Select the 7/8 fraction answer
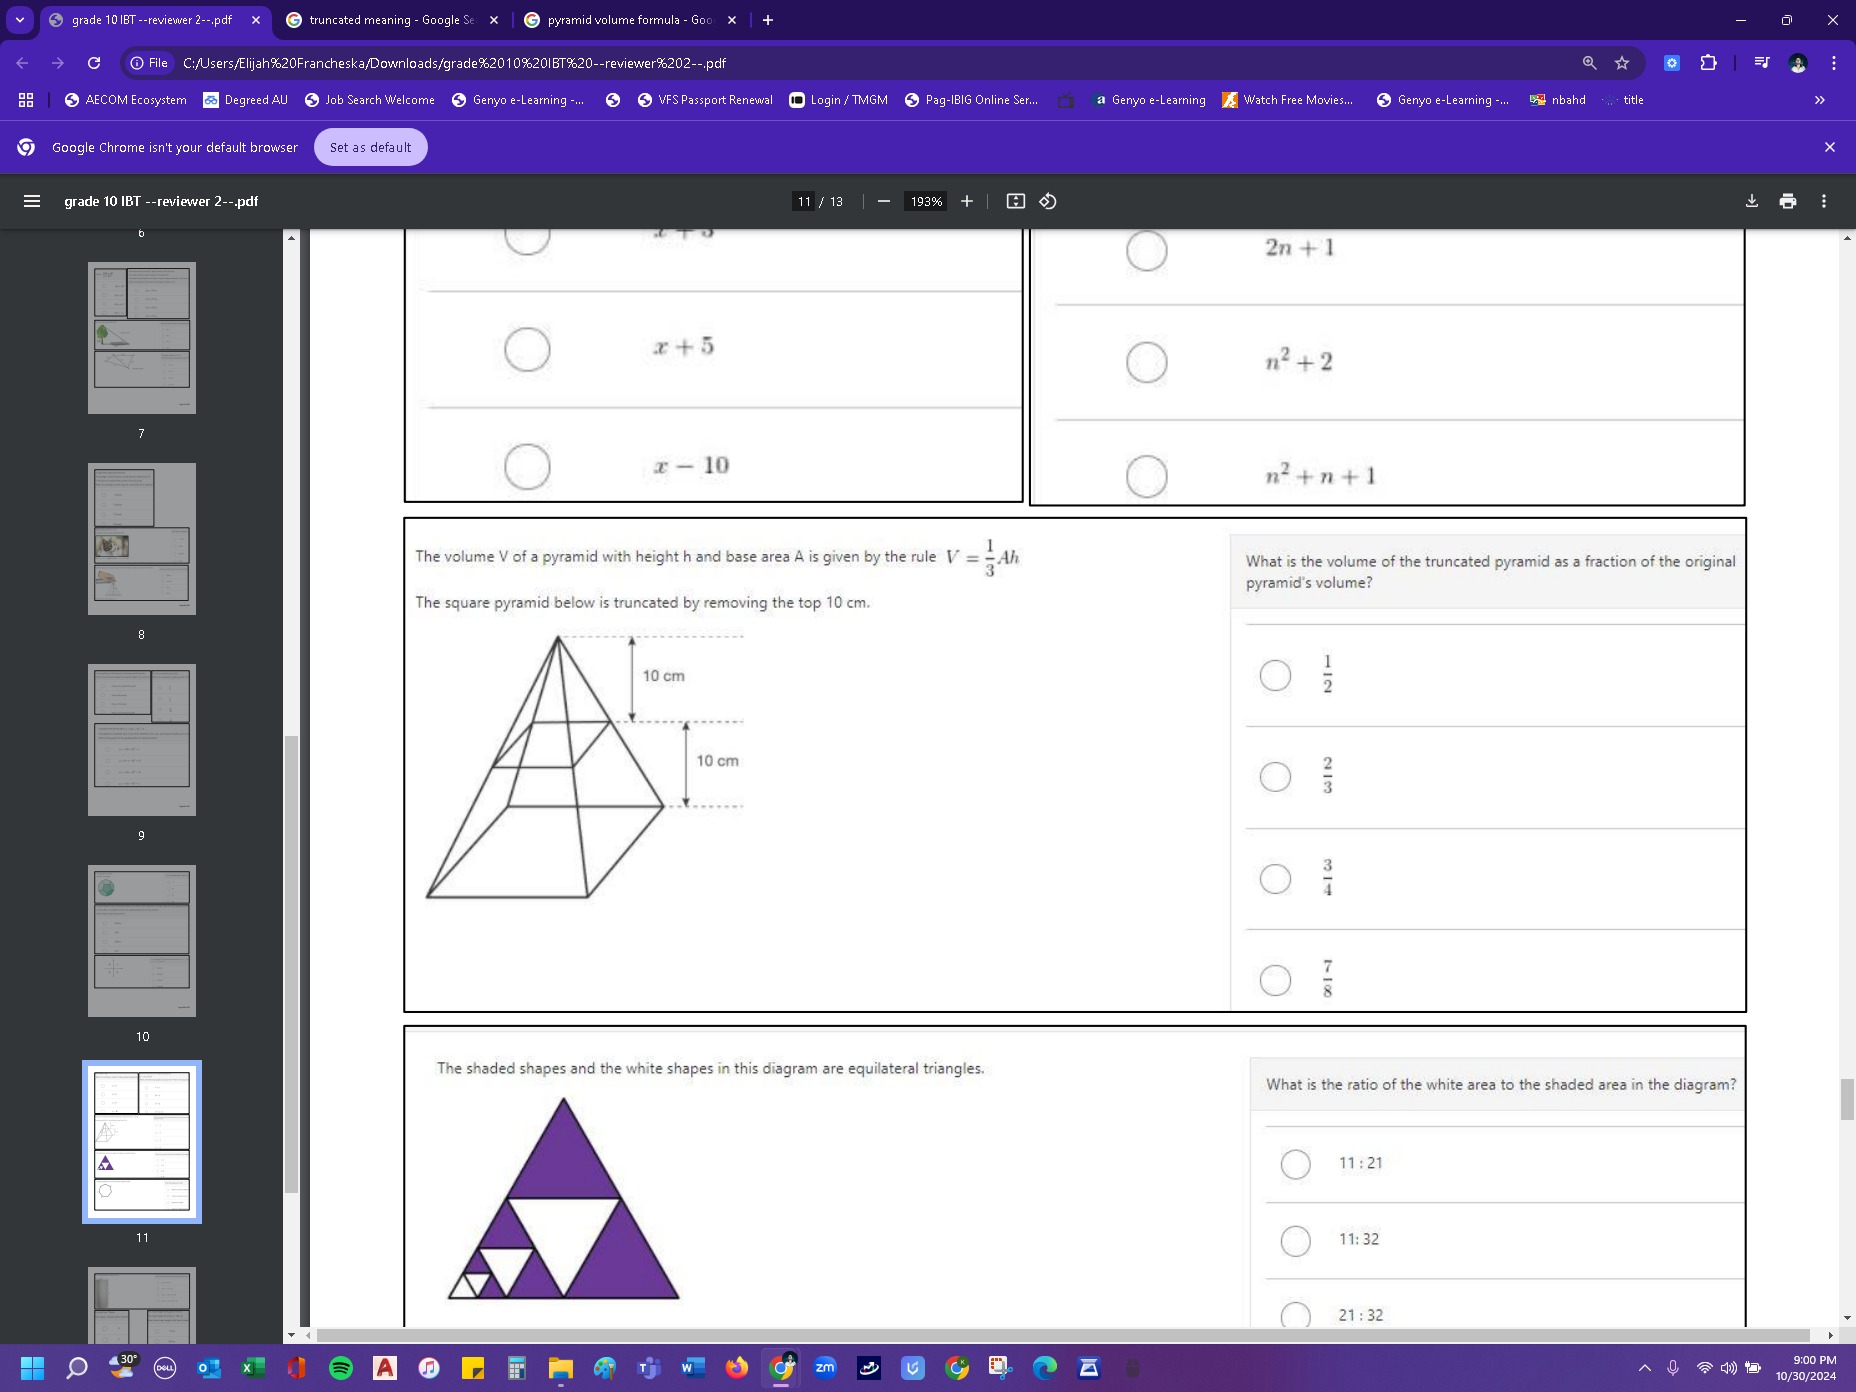This screenshot has width=1856, height=1392. (x=1275, y=979)
